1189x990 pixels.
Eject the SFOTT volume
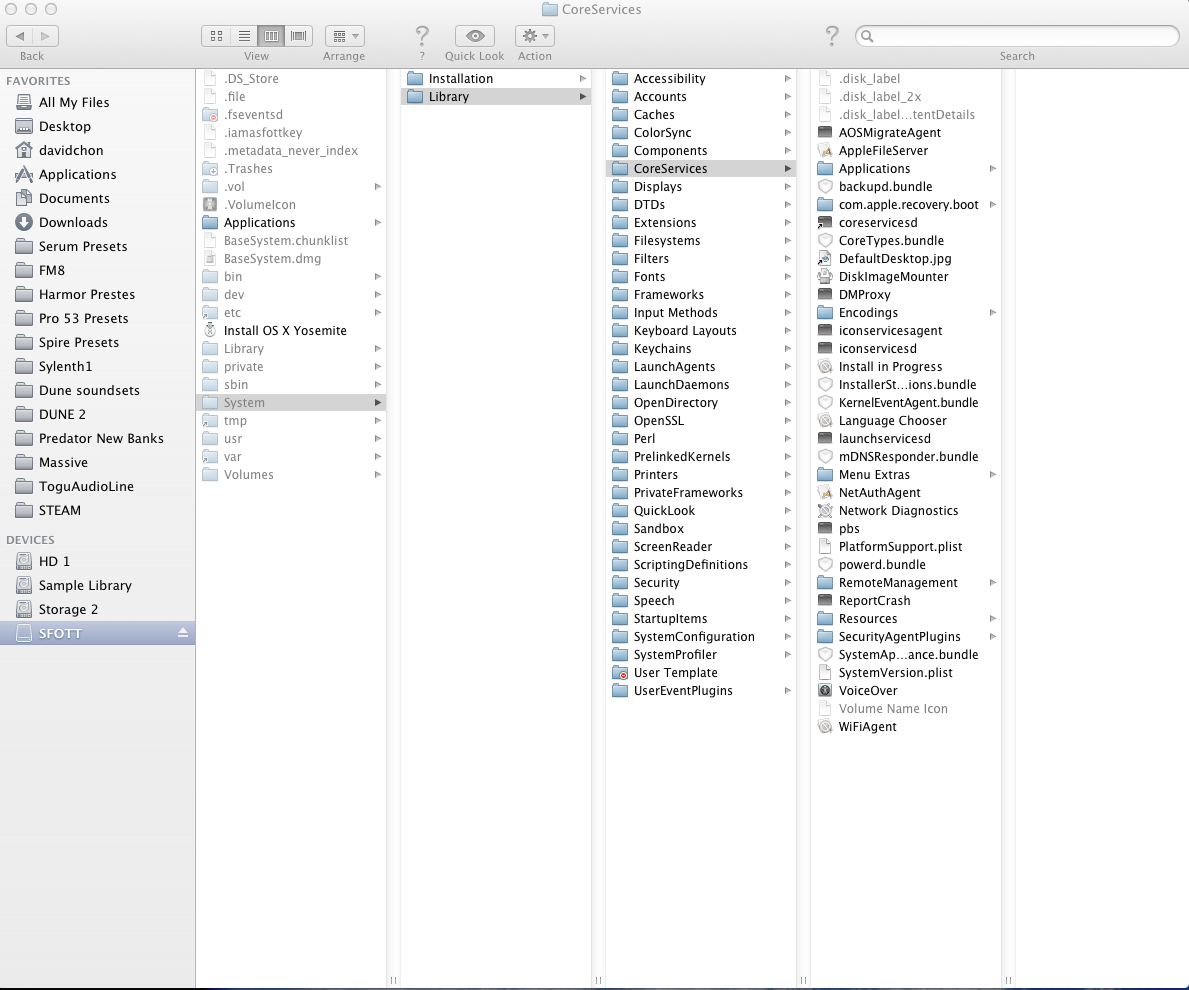click(x=183, y=632)
